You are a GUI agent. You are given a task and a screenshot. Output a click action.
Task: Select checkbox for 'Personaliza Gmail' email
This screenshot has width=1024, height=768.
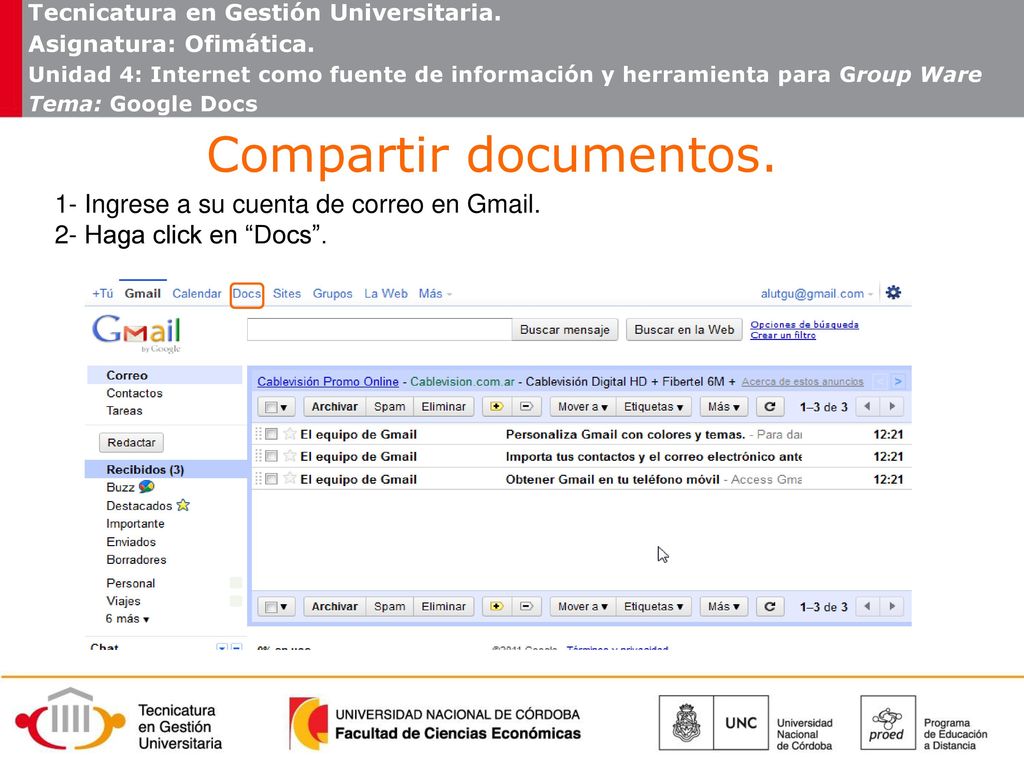(x=272, y=434)
